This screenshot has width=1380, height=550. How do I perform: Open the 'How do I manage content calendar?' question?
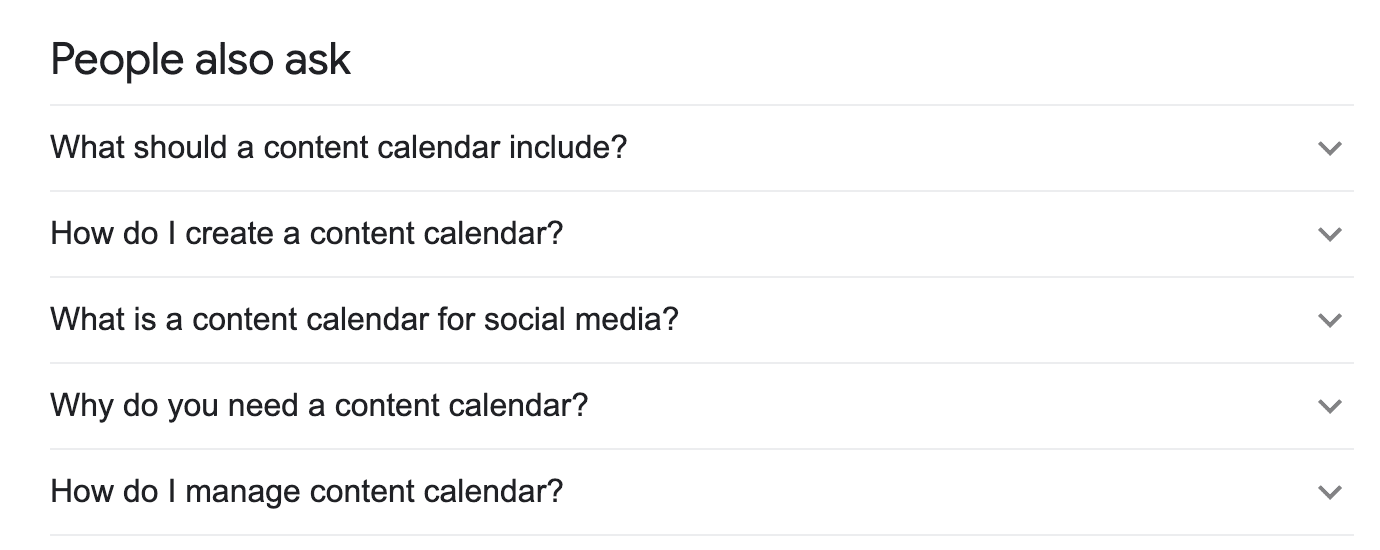tap(306, 492)
